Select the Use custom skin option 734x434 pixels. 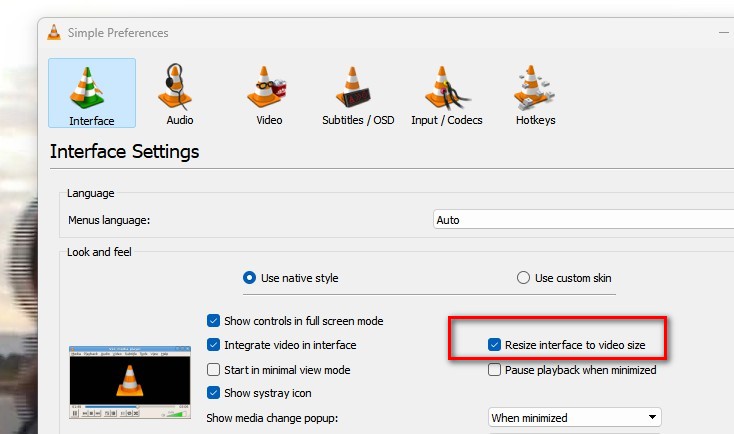coord(564,278)
